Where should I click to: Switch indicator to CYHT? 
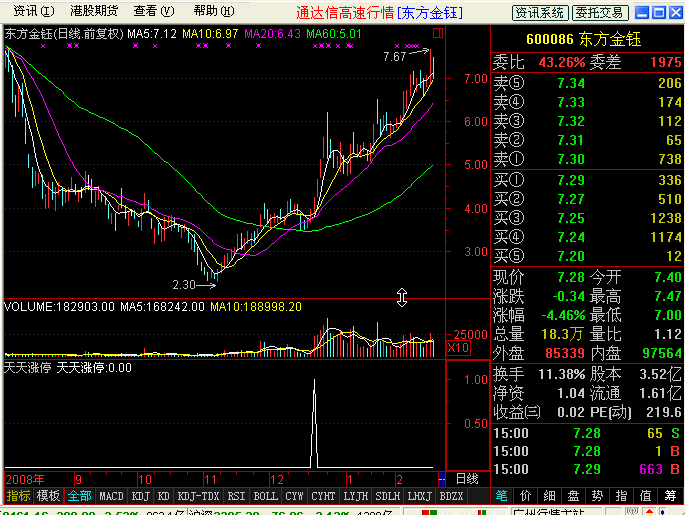[x=323, y=496]
